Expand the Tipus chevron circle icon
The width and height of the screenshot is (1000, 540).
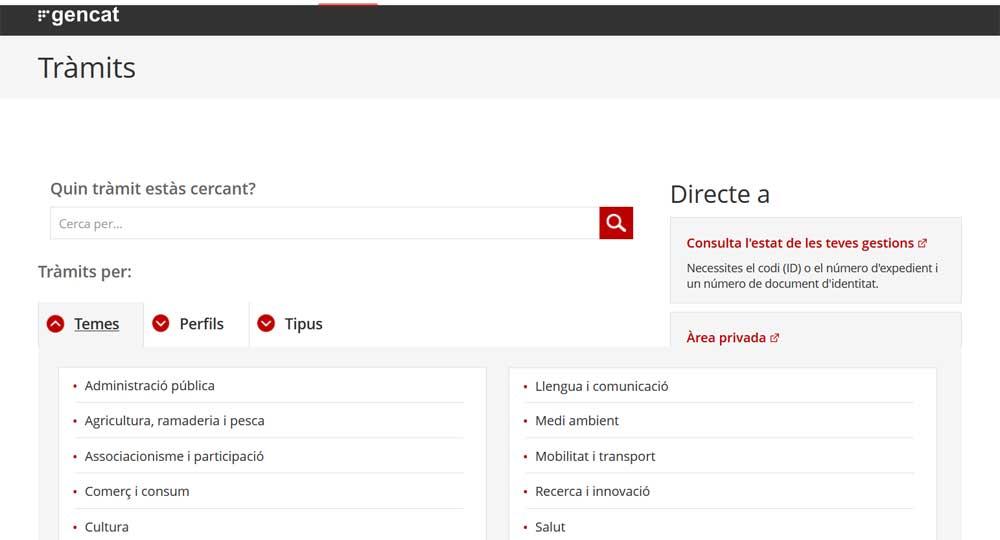[x=266, y=323]
